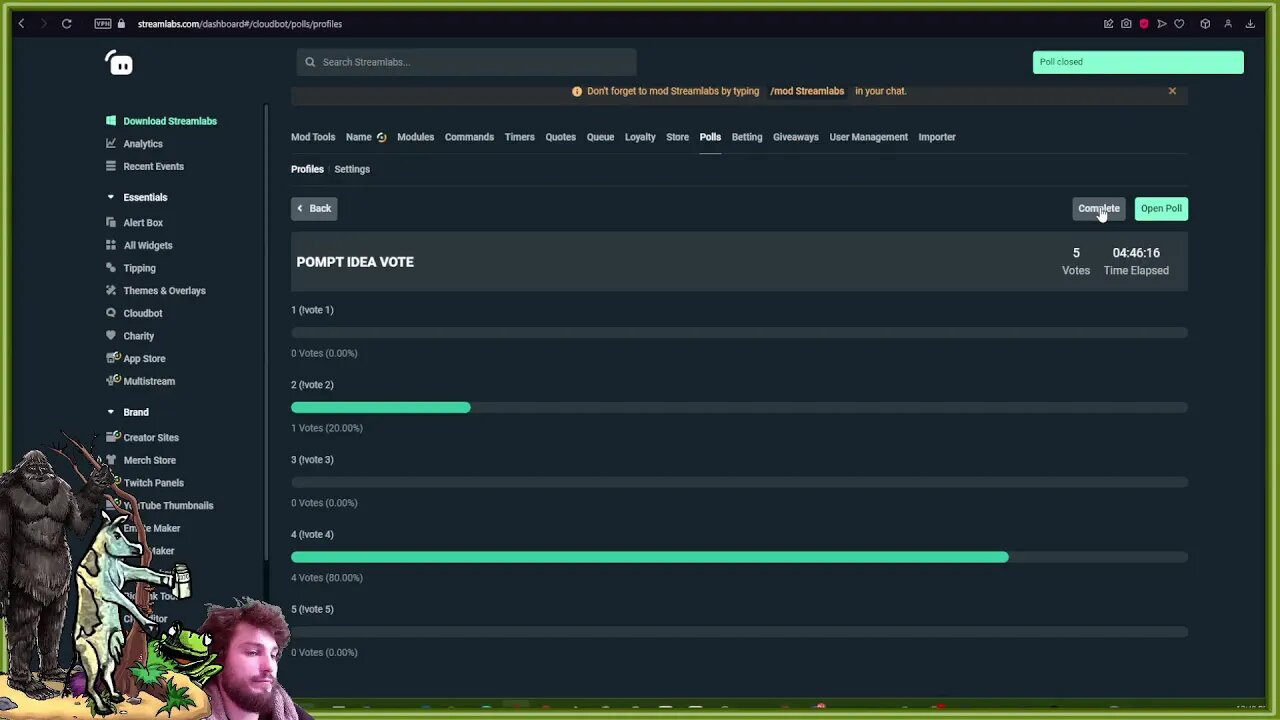Click the Back button
Viewport: 1280px width, 720px height.
point(314,208)
